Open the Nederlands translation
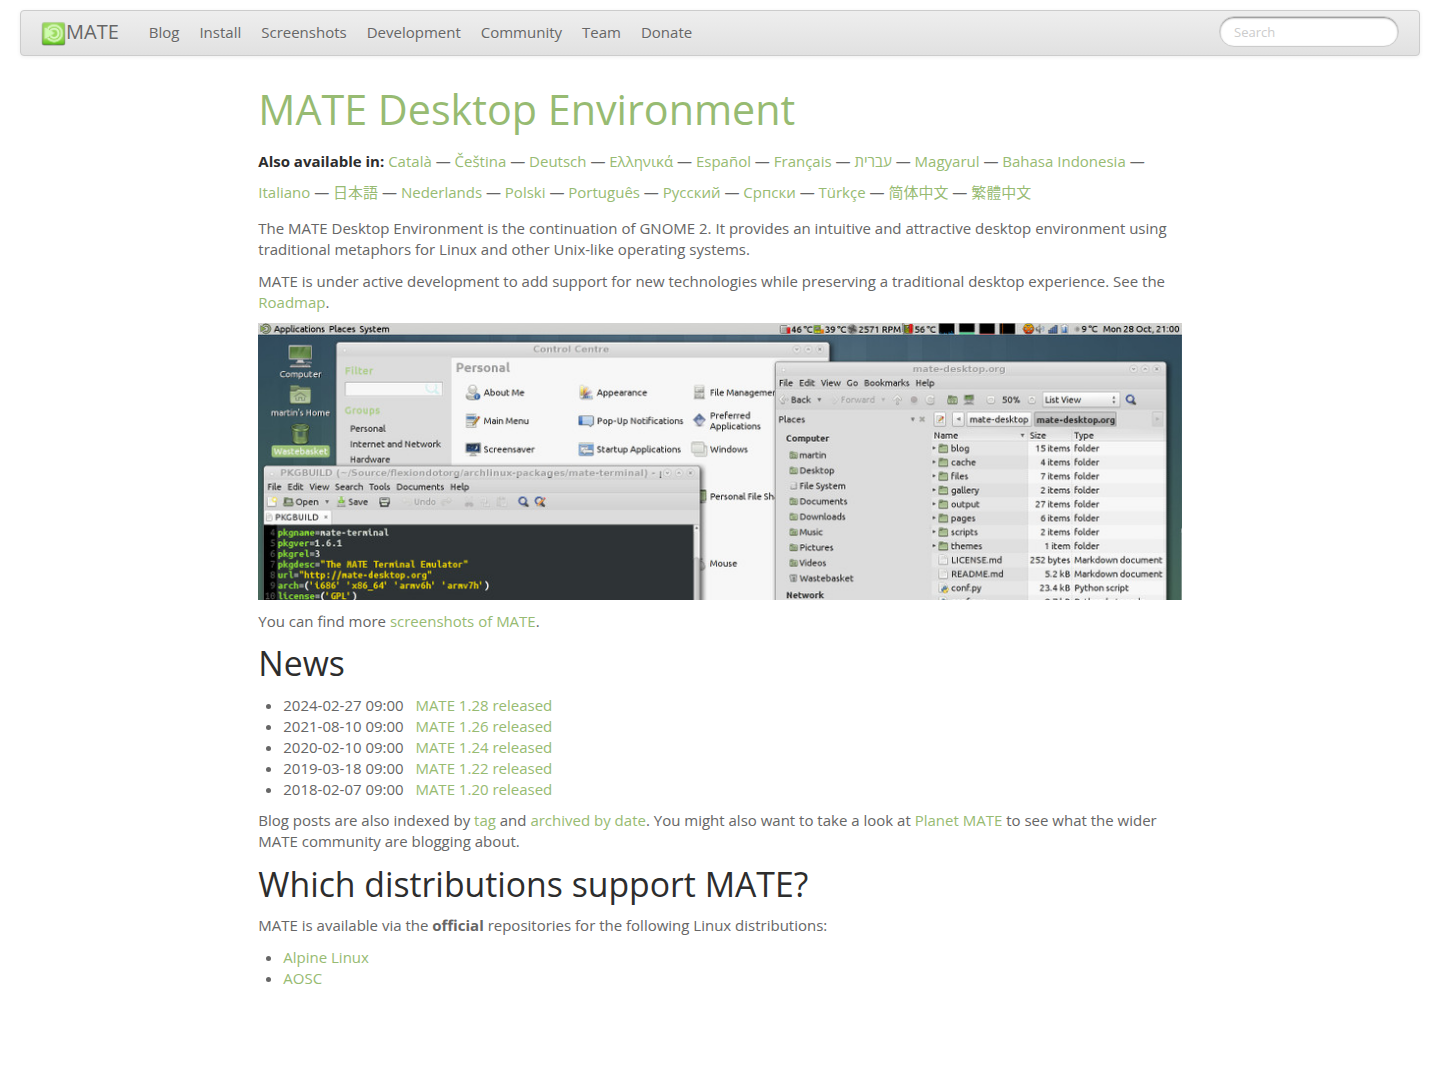 click(441, 193)
